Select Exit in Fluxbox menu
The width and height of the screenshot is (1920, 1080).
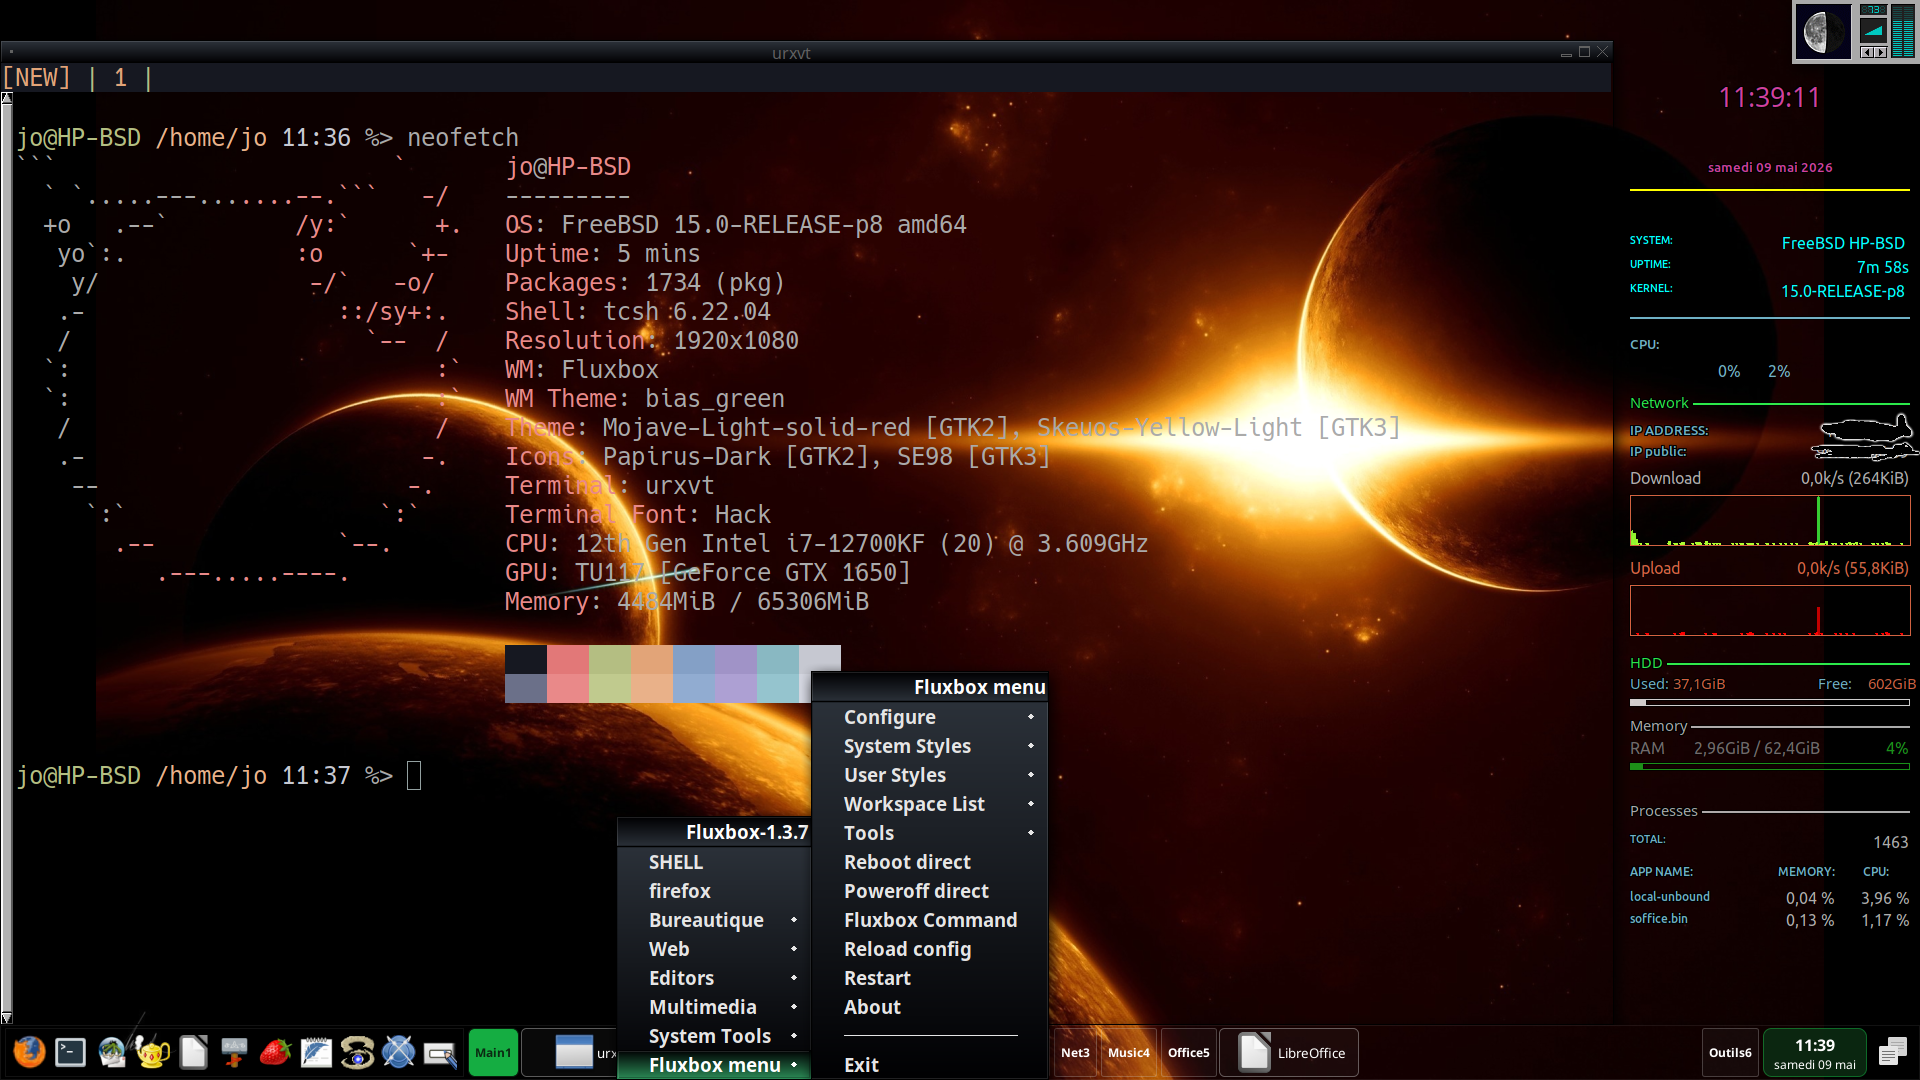coord(930,1065)
